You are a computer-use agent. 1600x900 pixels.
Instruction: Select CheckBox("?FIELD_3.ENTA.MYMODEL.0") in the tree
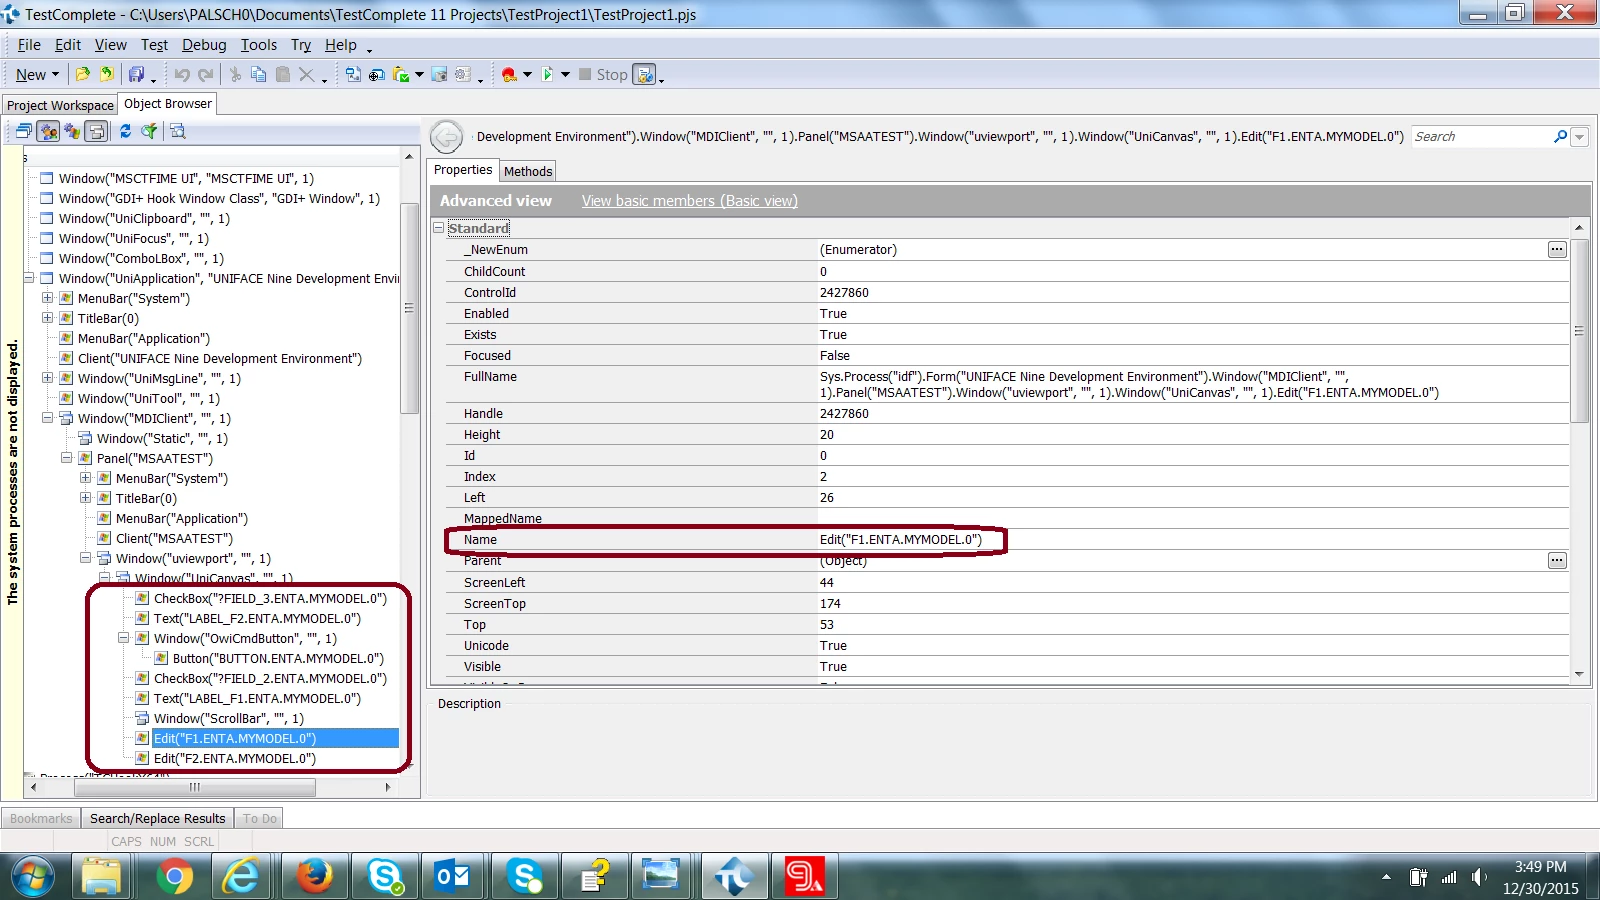coord(270,598)
